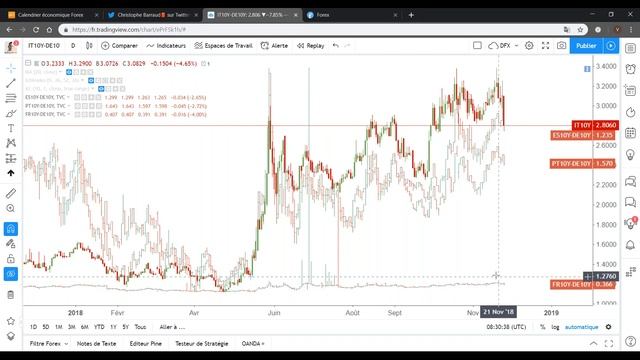Toggle visibility eye of first indicator row
The height and width of the screenshot is (360, 640).
coord(69,72)
